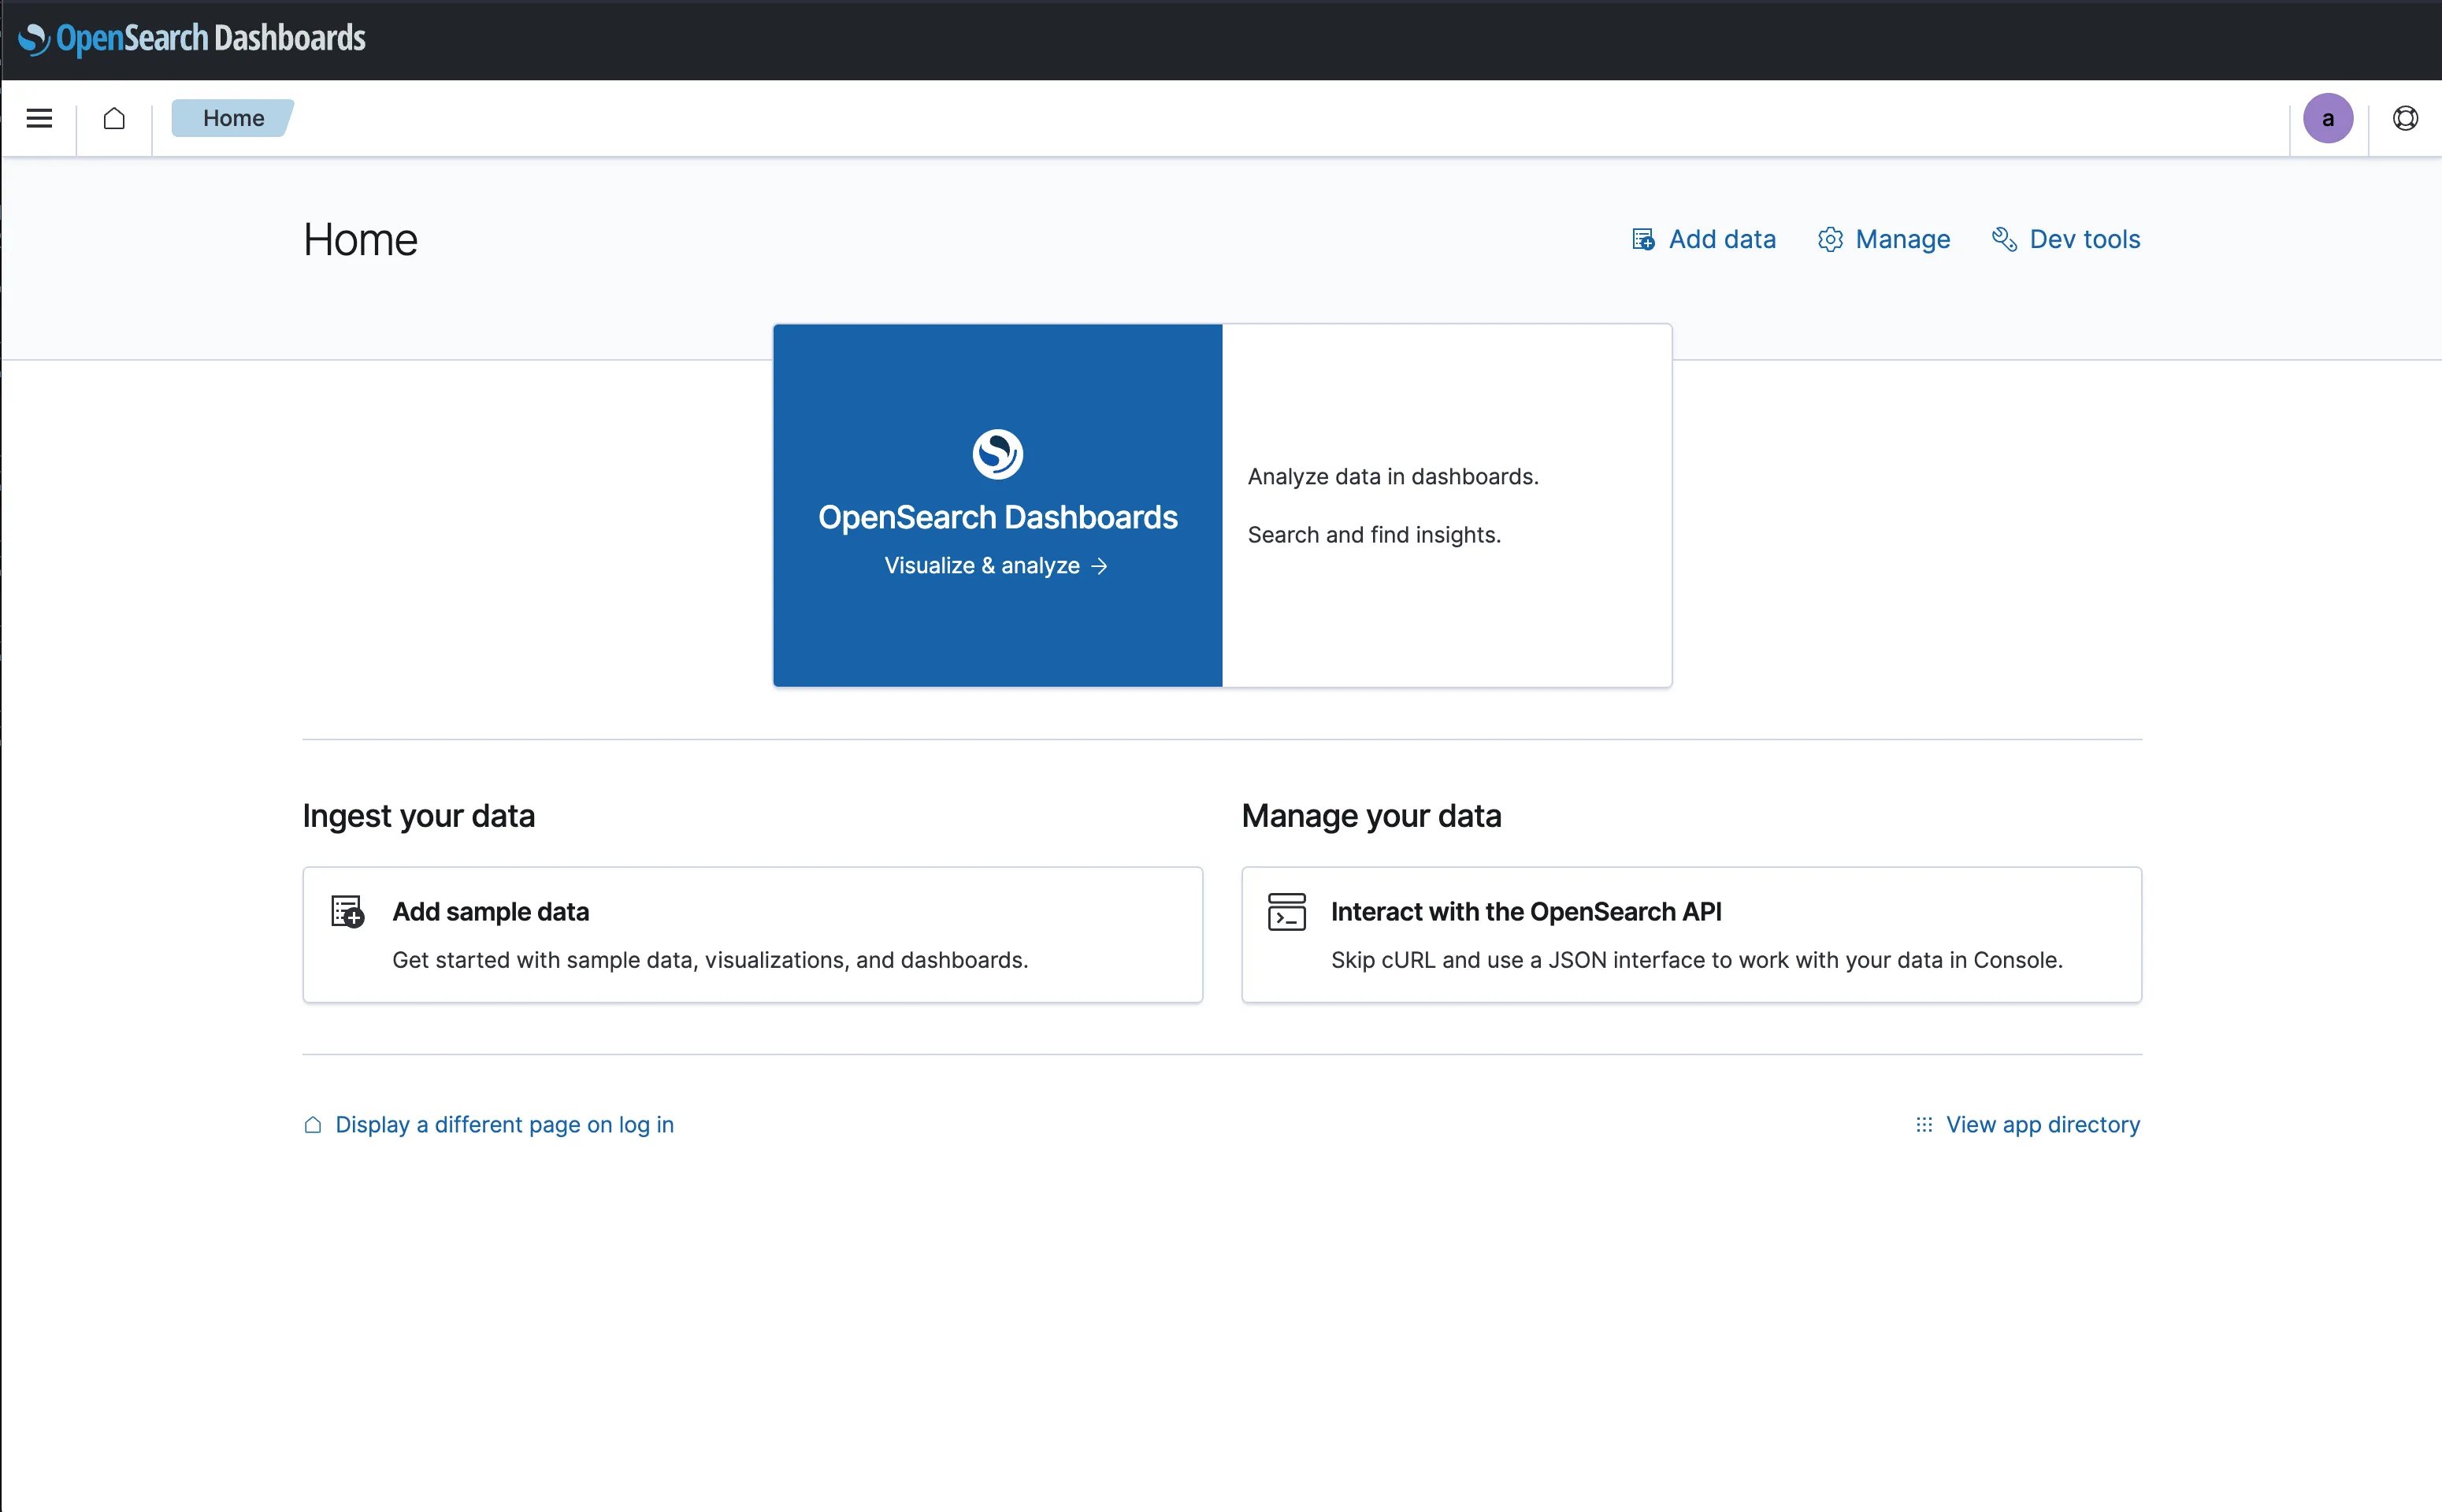Click the purple user avatar labeled a
This screenshot has width=2442, height=1512.
point(2327,118)
